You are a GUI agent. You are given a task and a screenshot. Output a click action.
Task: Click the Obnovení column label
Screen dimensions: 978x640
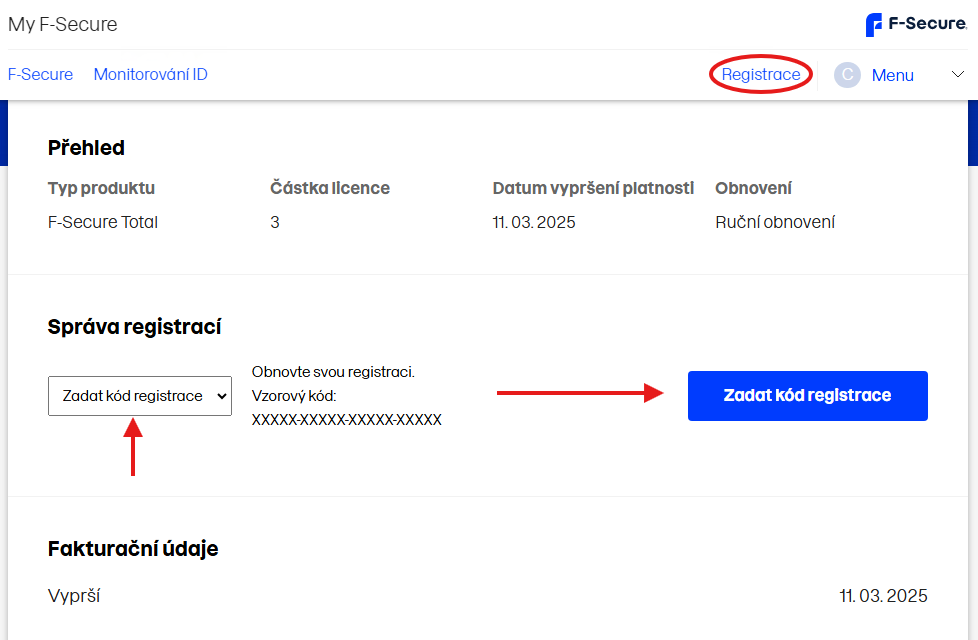[753, 188]
